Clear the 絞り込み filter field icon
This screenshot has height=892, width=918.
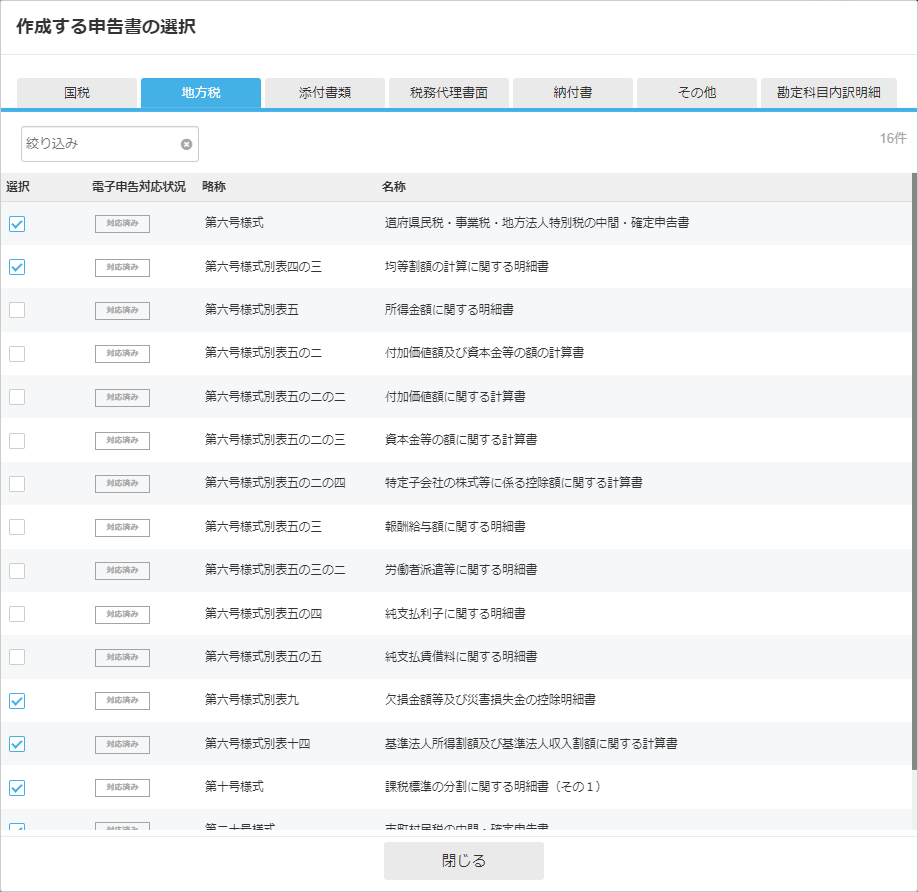tap(186, 144)
